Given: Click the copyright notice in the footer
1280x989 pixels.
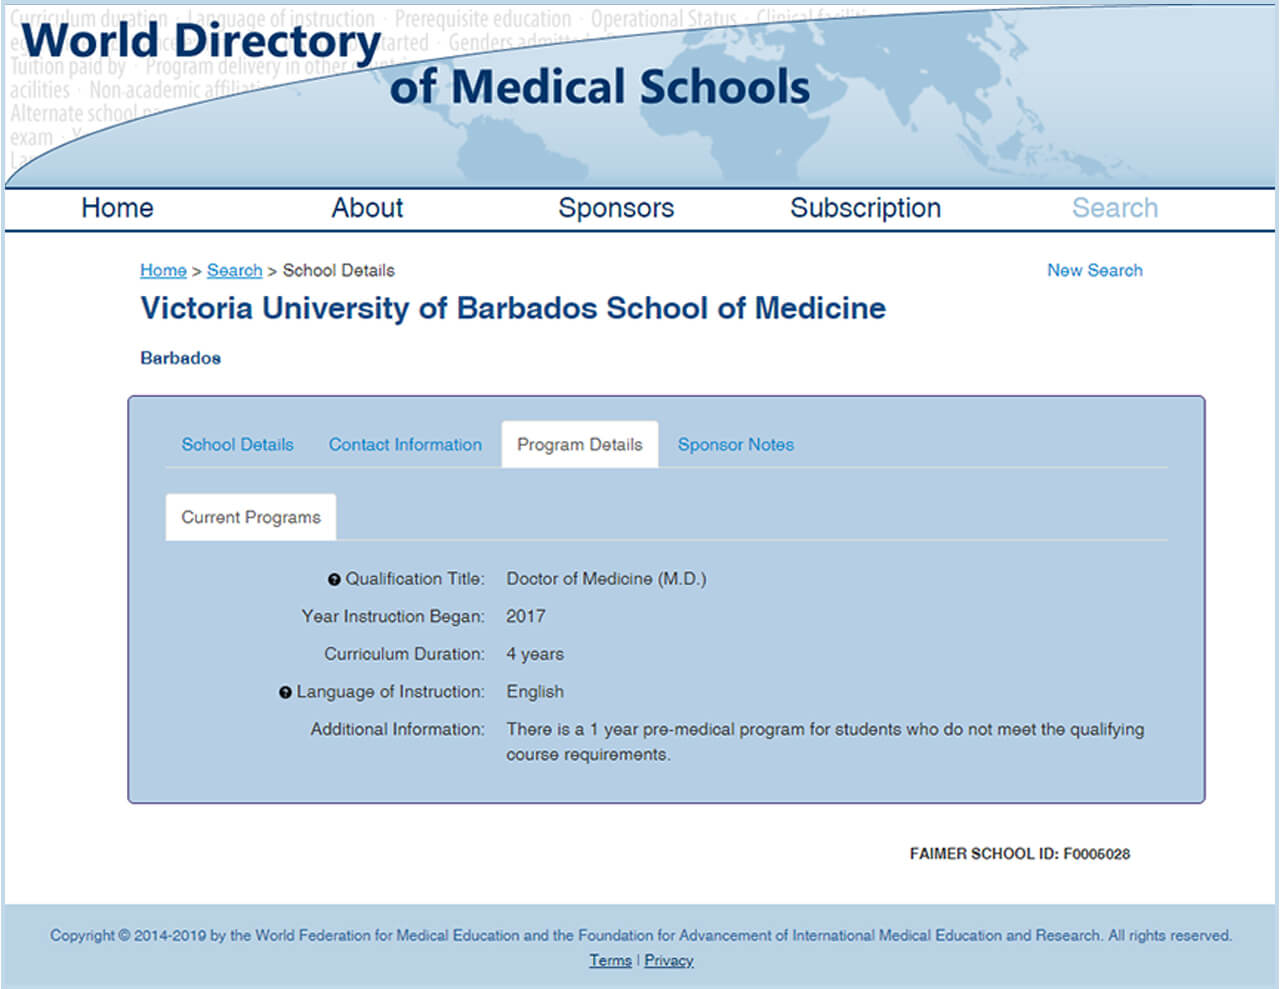Looking at the screenshot, I should pos(641,936).
